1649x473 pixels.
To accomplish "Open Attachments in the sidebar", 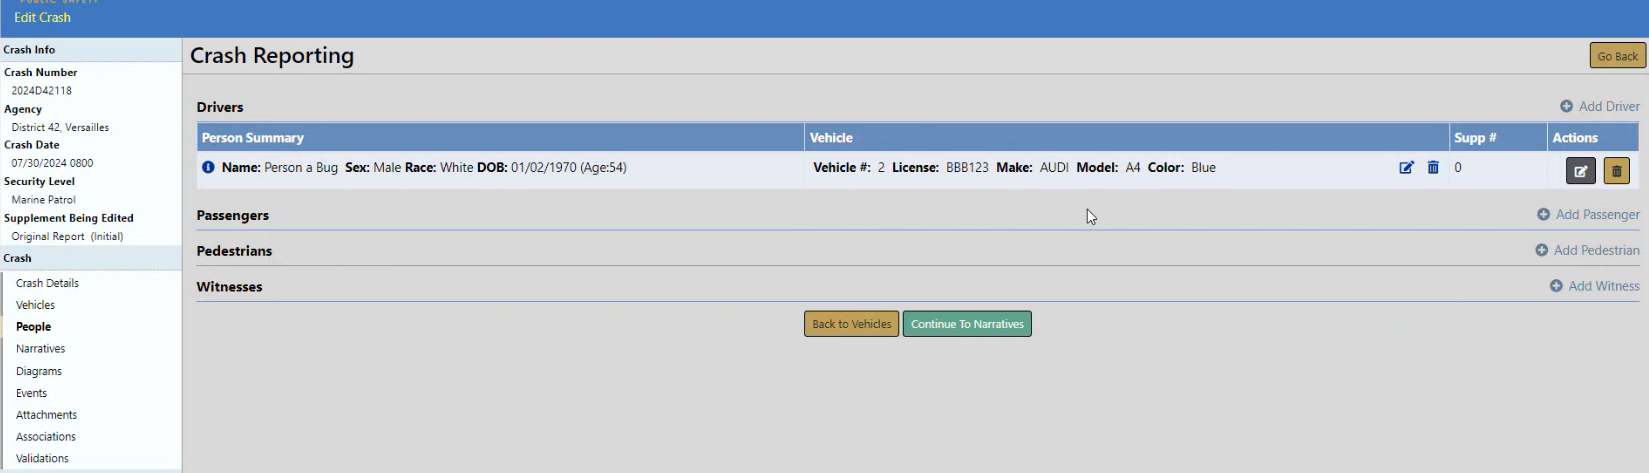I will point(46,415).
